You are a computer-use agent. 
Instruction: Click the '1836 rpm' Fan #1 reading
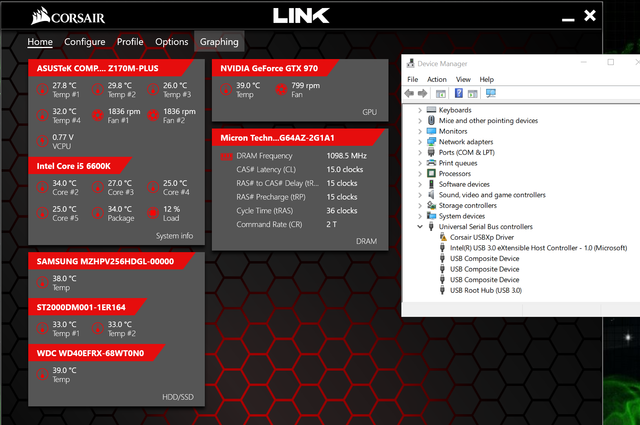point(124,111)
